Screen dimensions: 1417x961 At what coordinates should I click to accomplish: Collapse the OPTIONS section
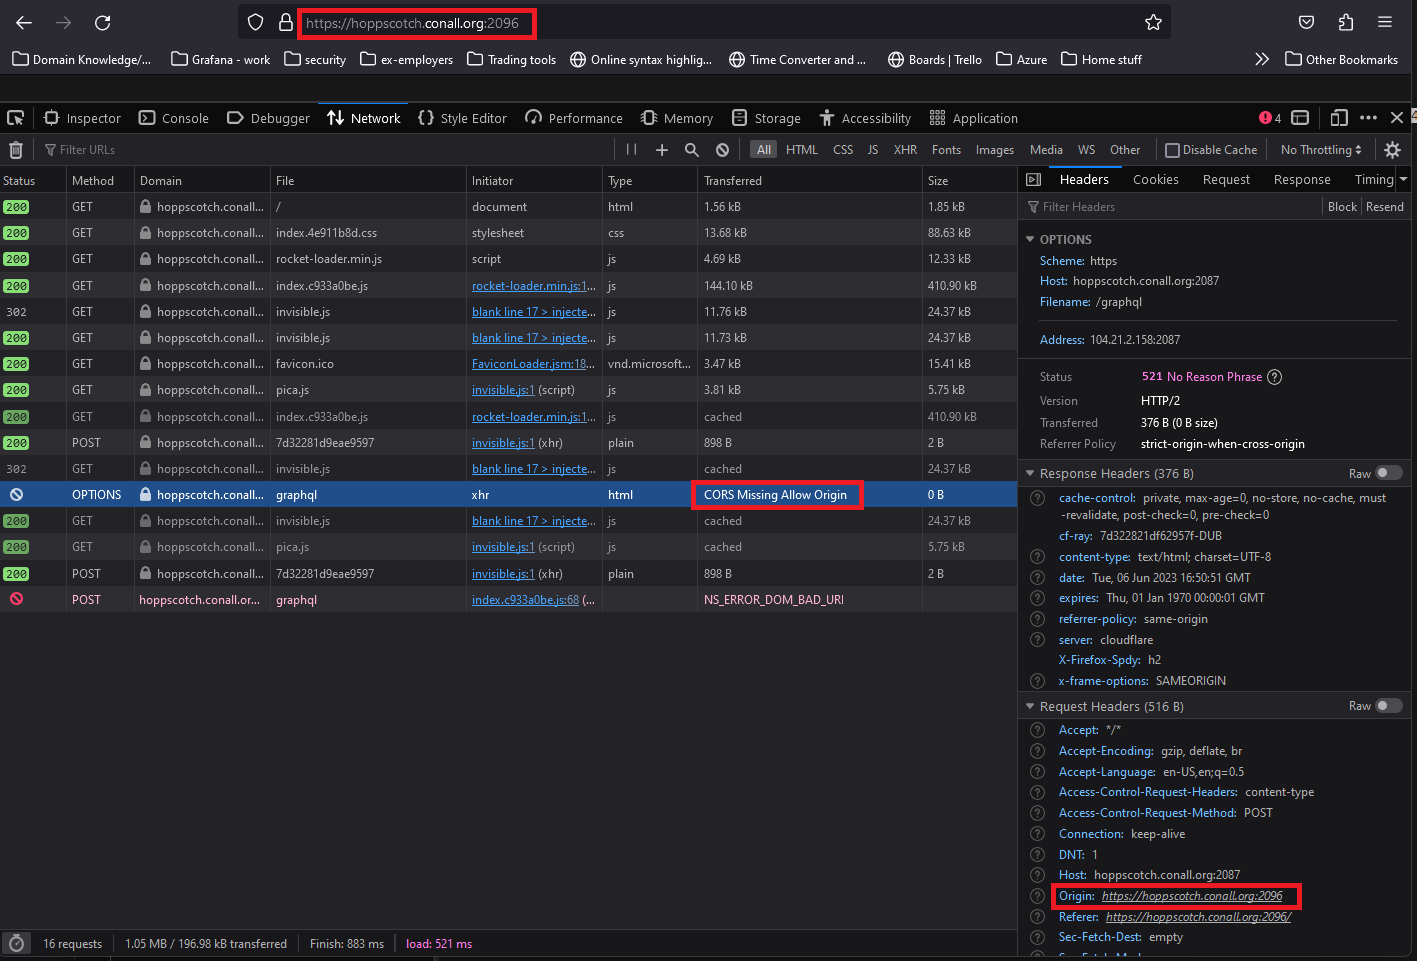(x=1031, y=239)
